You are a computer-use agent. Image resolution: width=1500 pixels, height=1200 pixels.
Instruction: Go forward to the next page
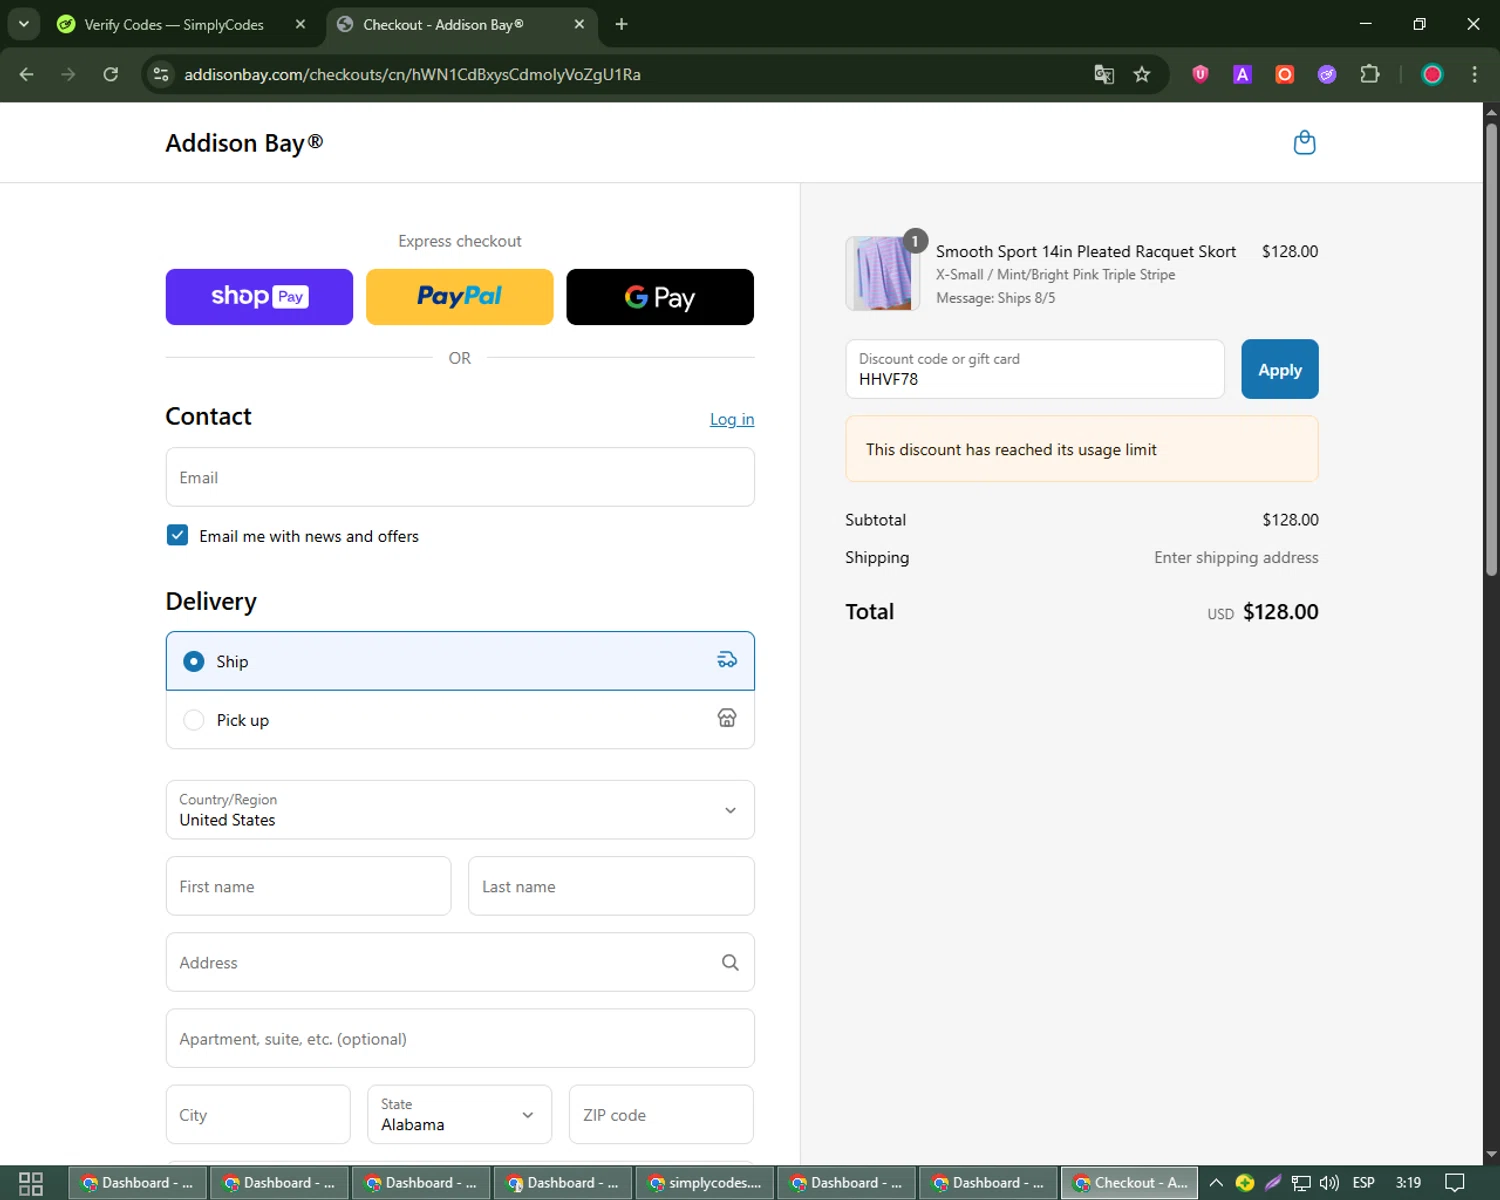tap(68, 74)
